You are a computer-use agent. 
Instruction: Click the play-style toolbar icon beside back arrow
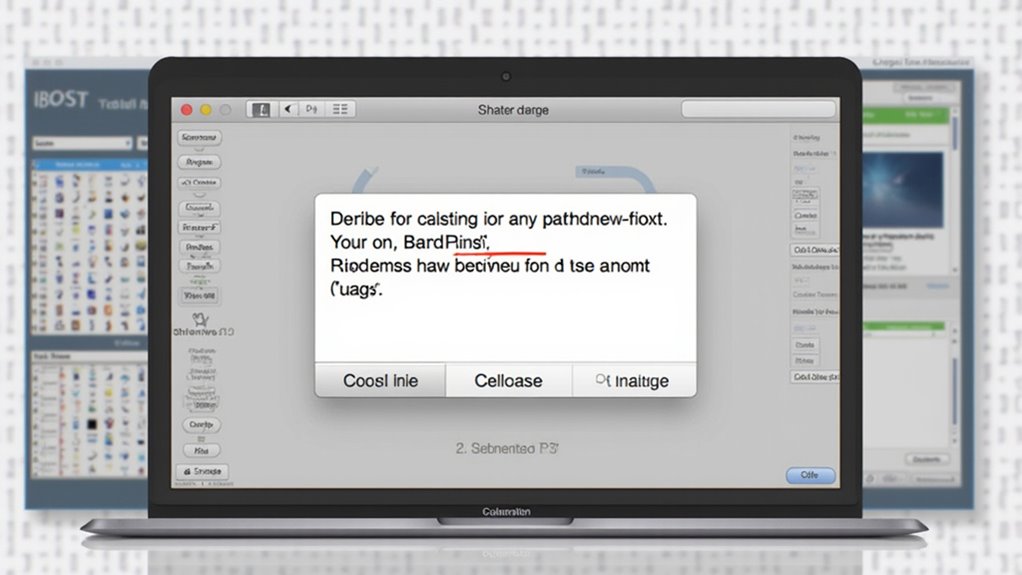(311, 110)
